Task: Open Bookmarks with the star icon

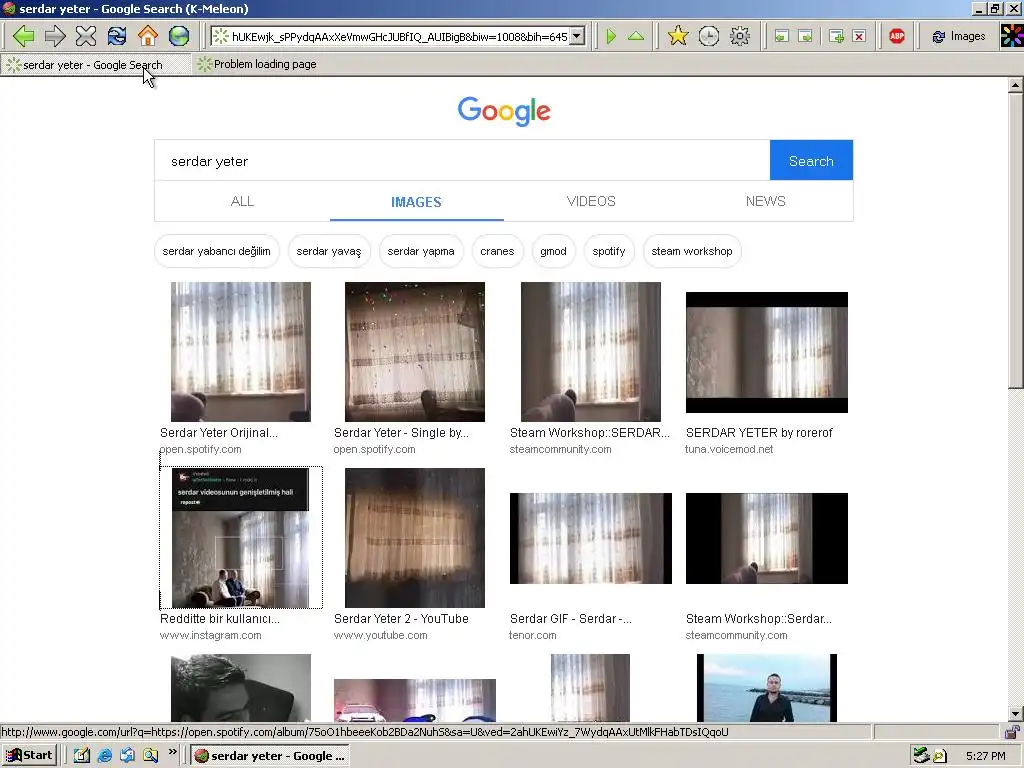Action: (x=678, y=36)
